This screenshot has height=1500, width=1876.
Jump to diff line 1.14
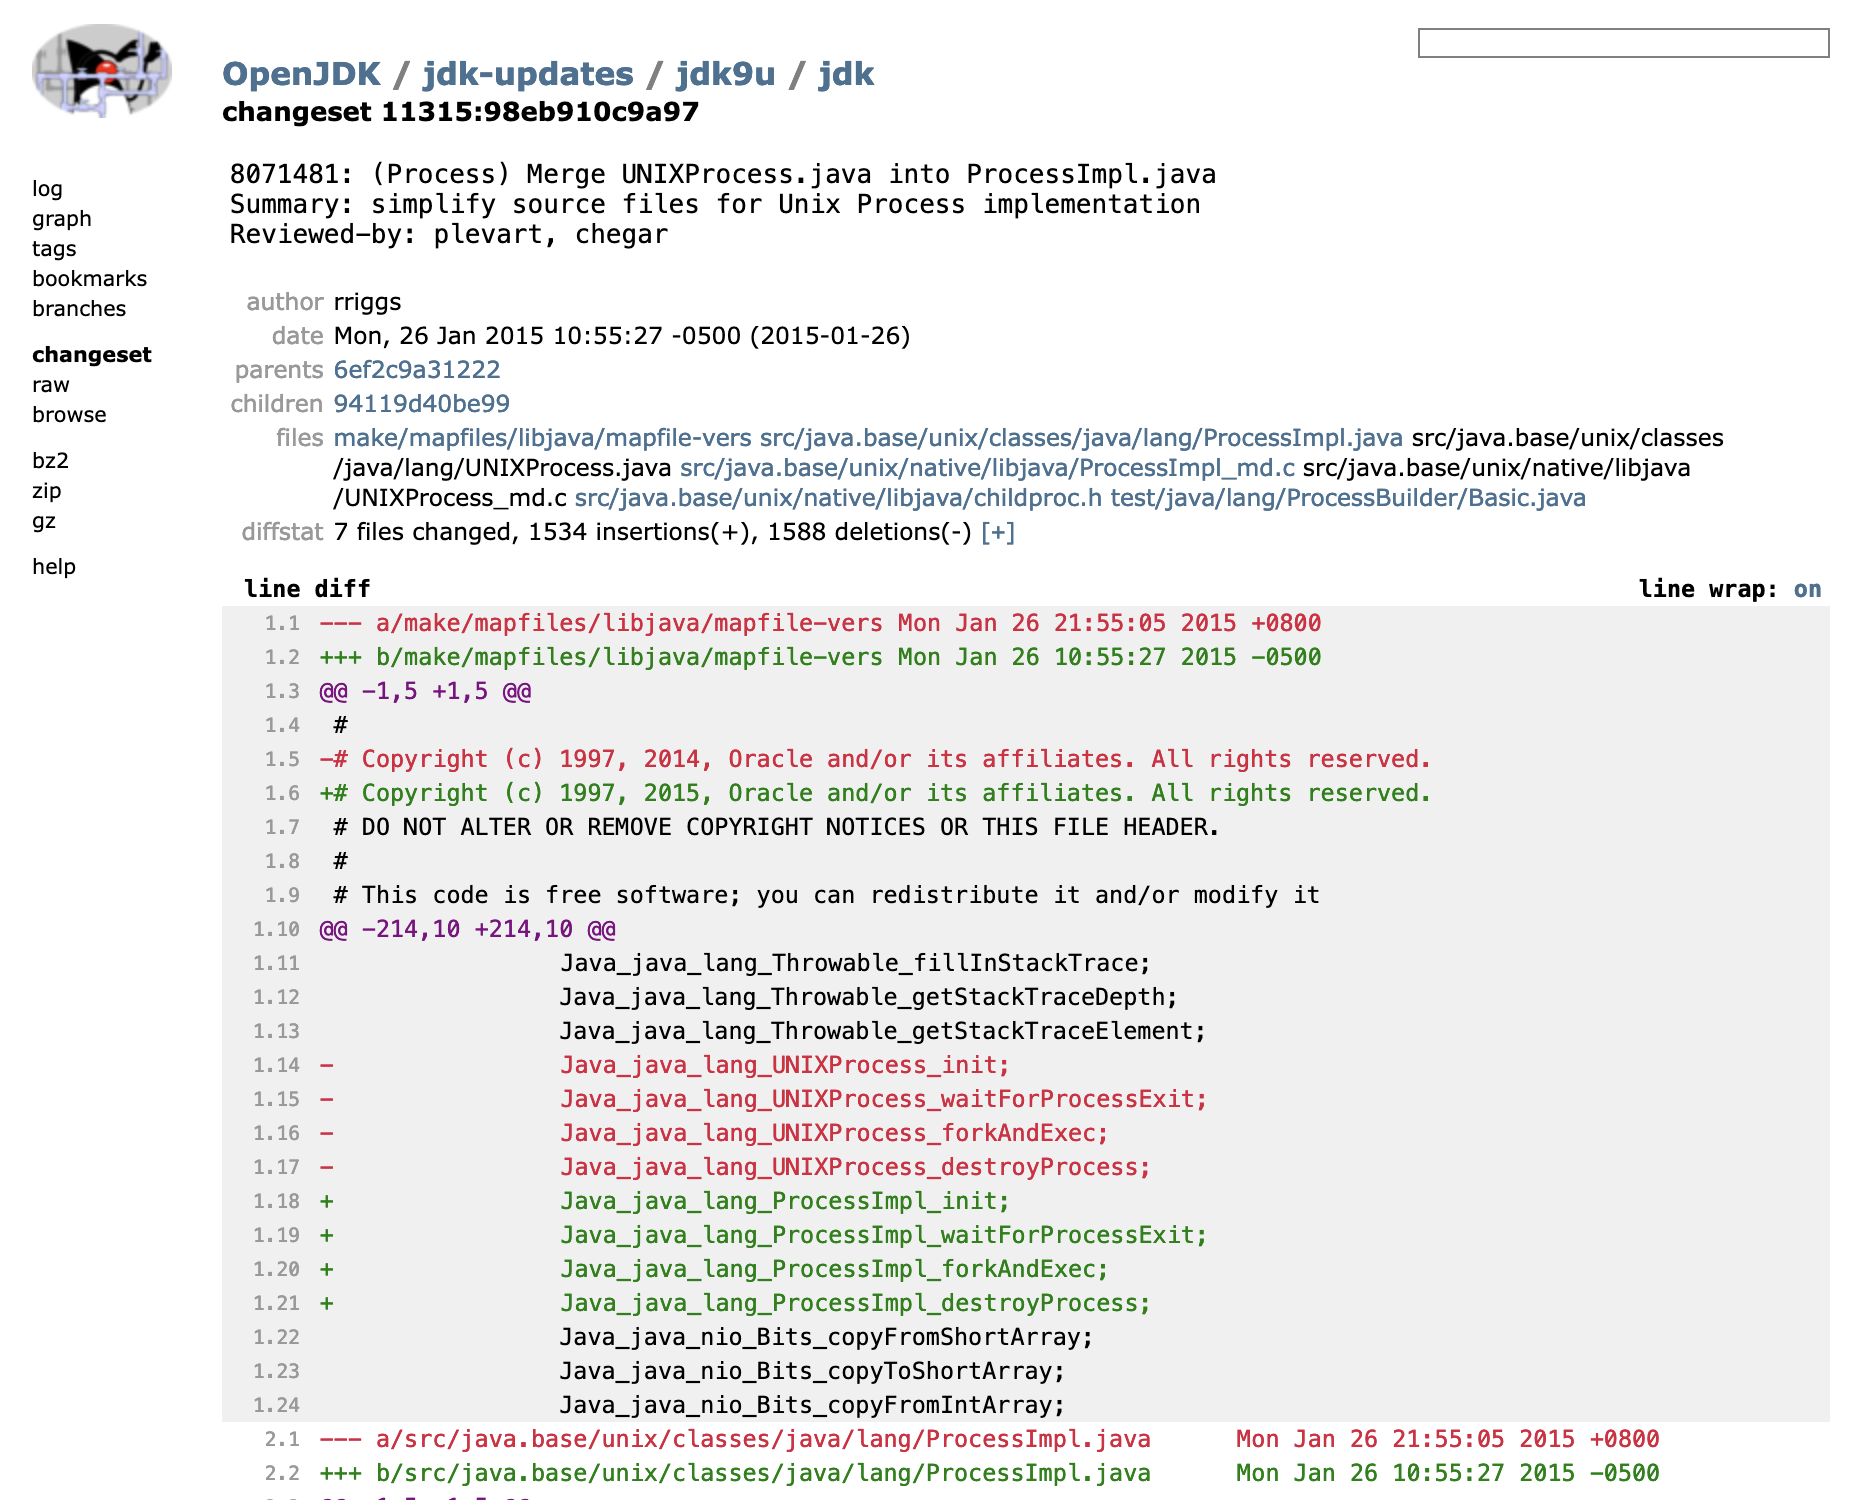(276, 1065)
